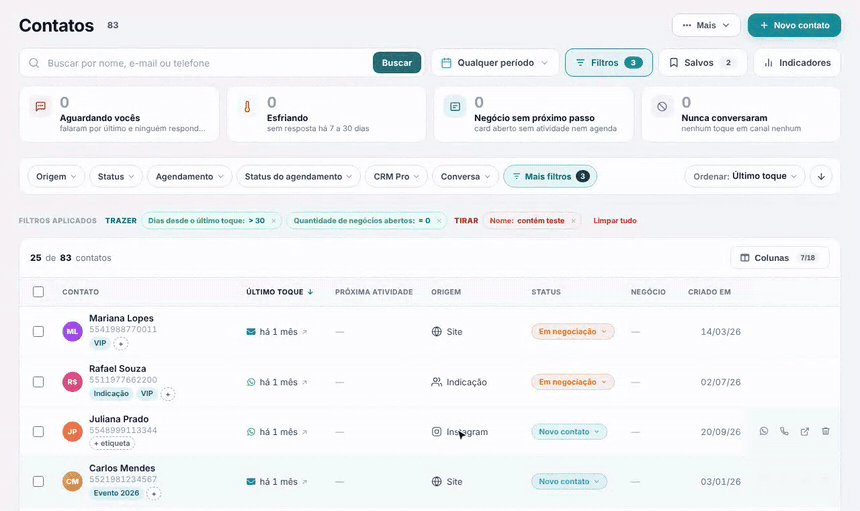
Task: Open Indicadores chart button
Action: tap(797, 63)
